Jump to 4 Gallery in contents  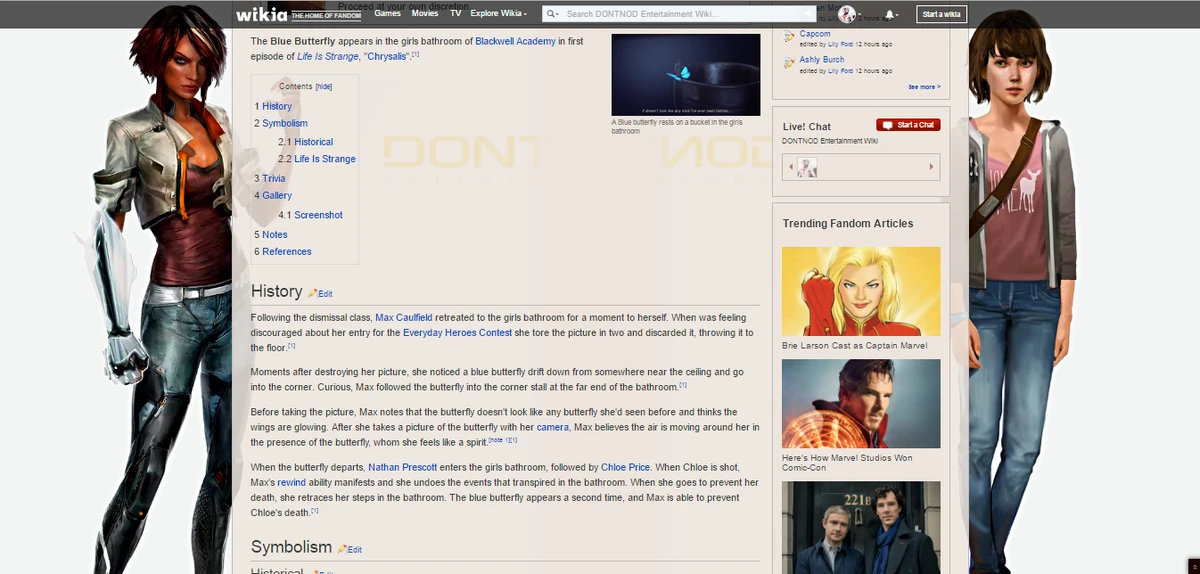coord(273,195)
